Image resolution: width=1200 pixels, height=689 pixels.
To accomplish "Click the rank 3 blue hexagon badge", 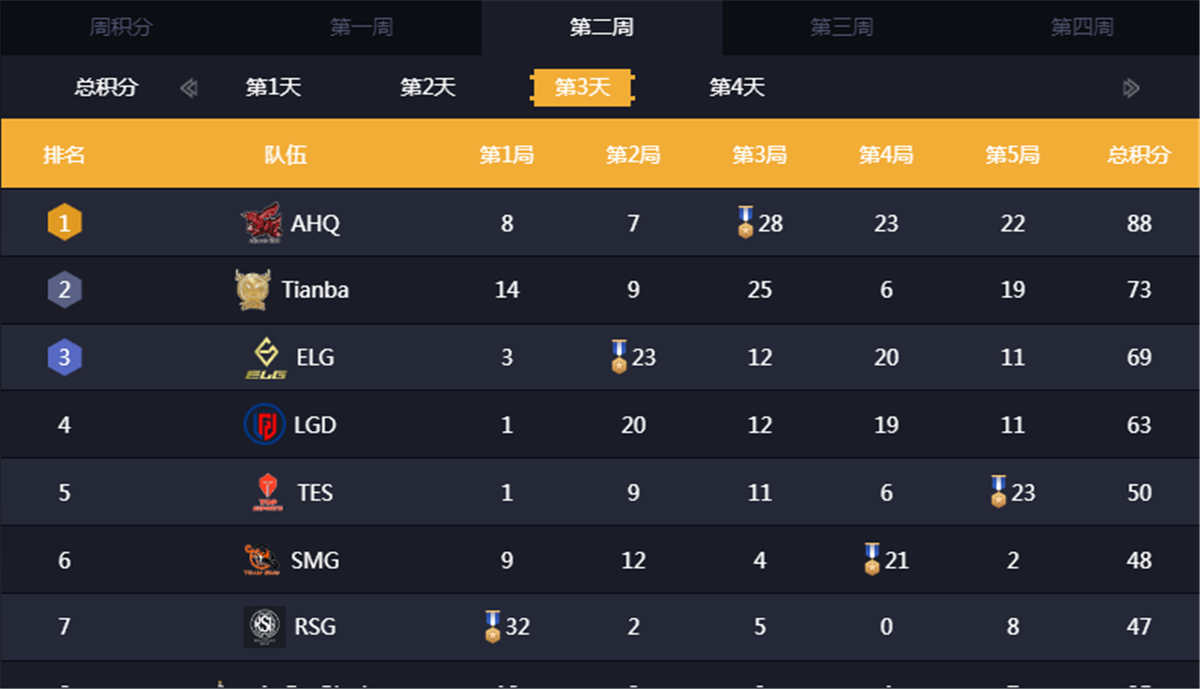I will coord(64,357).
